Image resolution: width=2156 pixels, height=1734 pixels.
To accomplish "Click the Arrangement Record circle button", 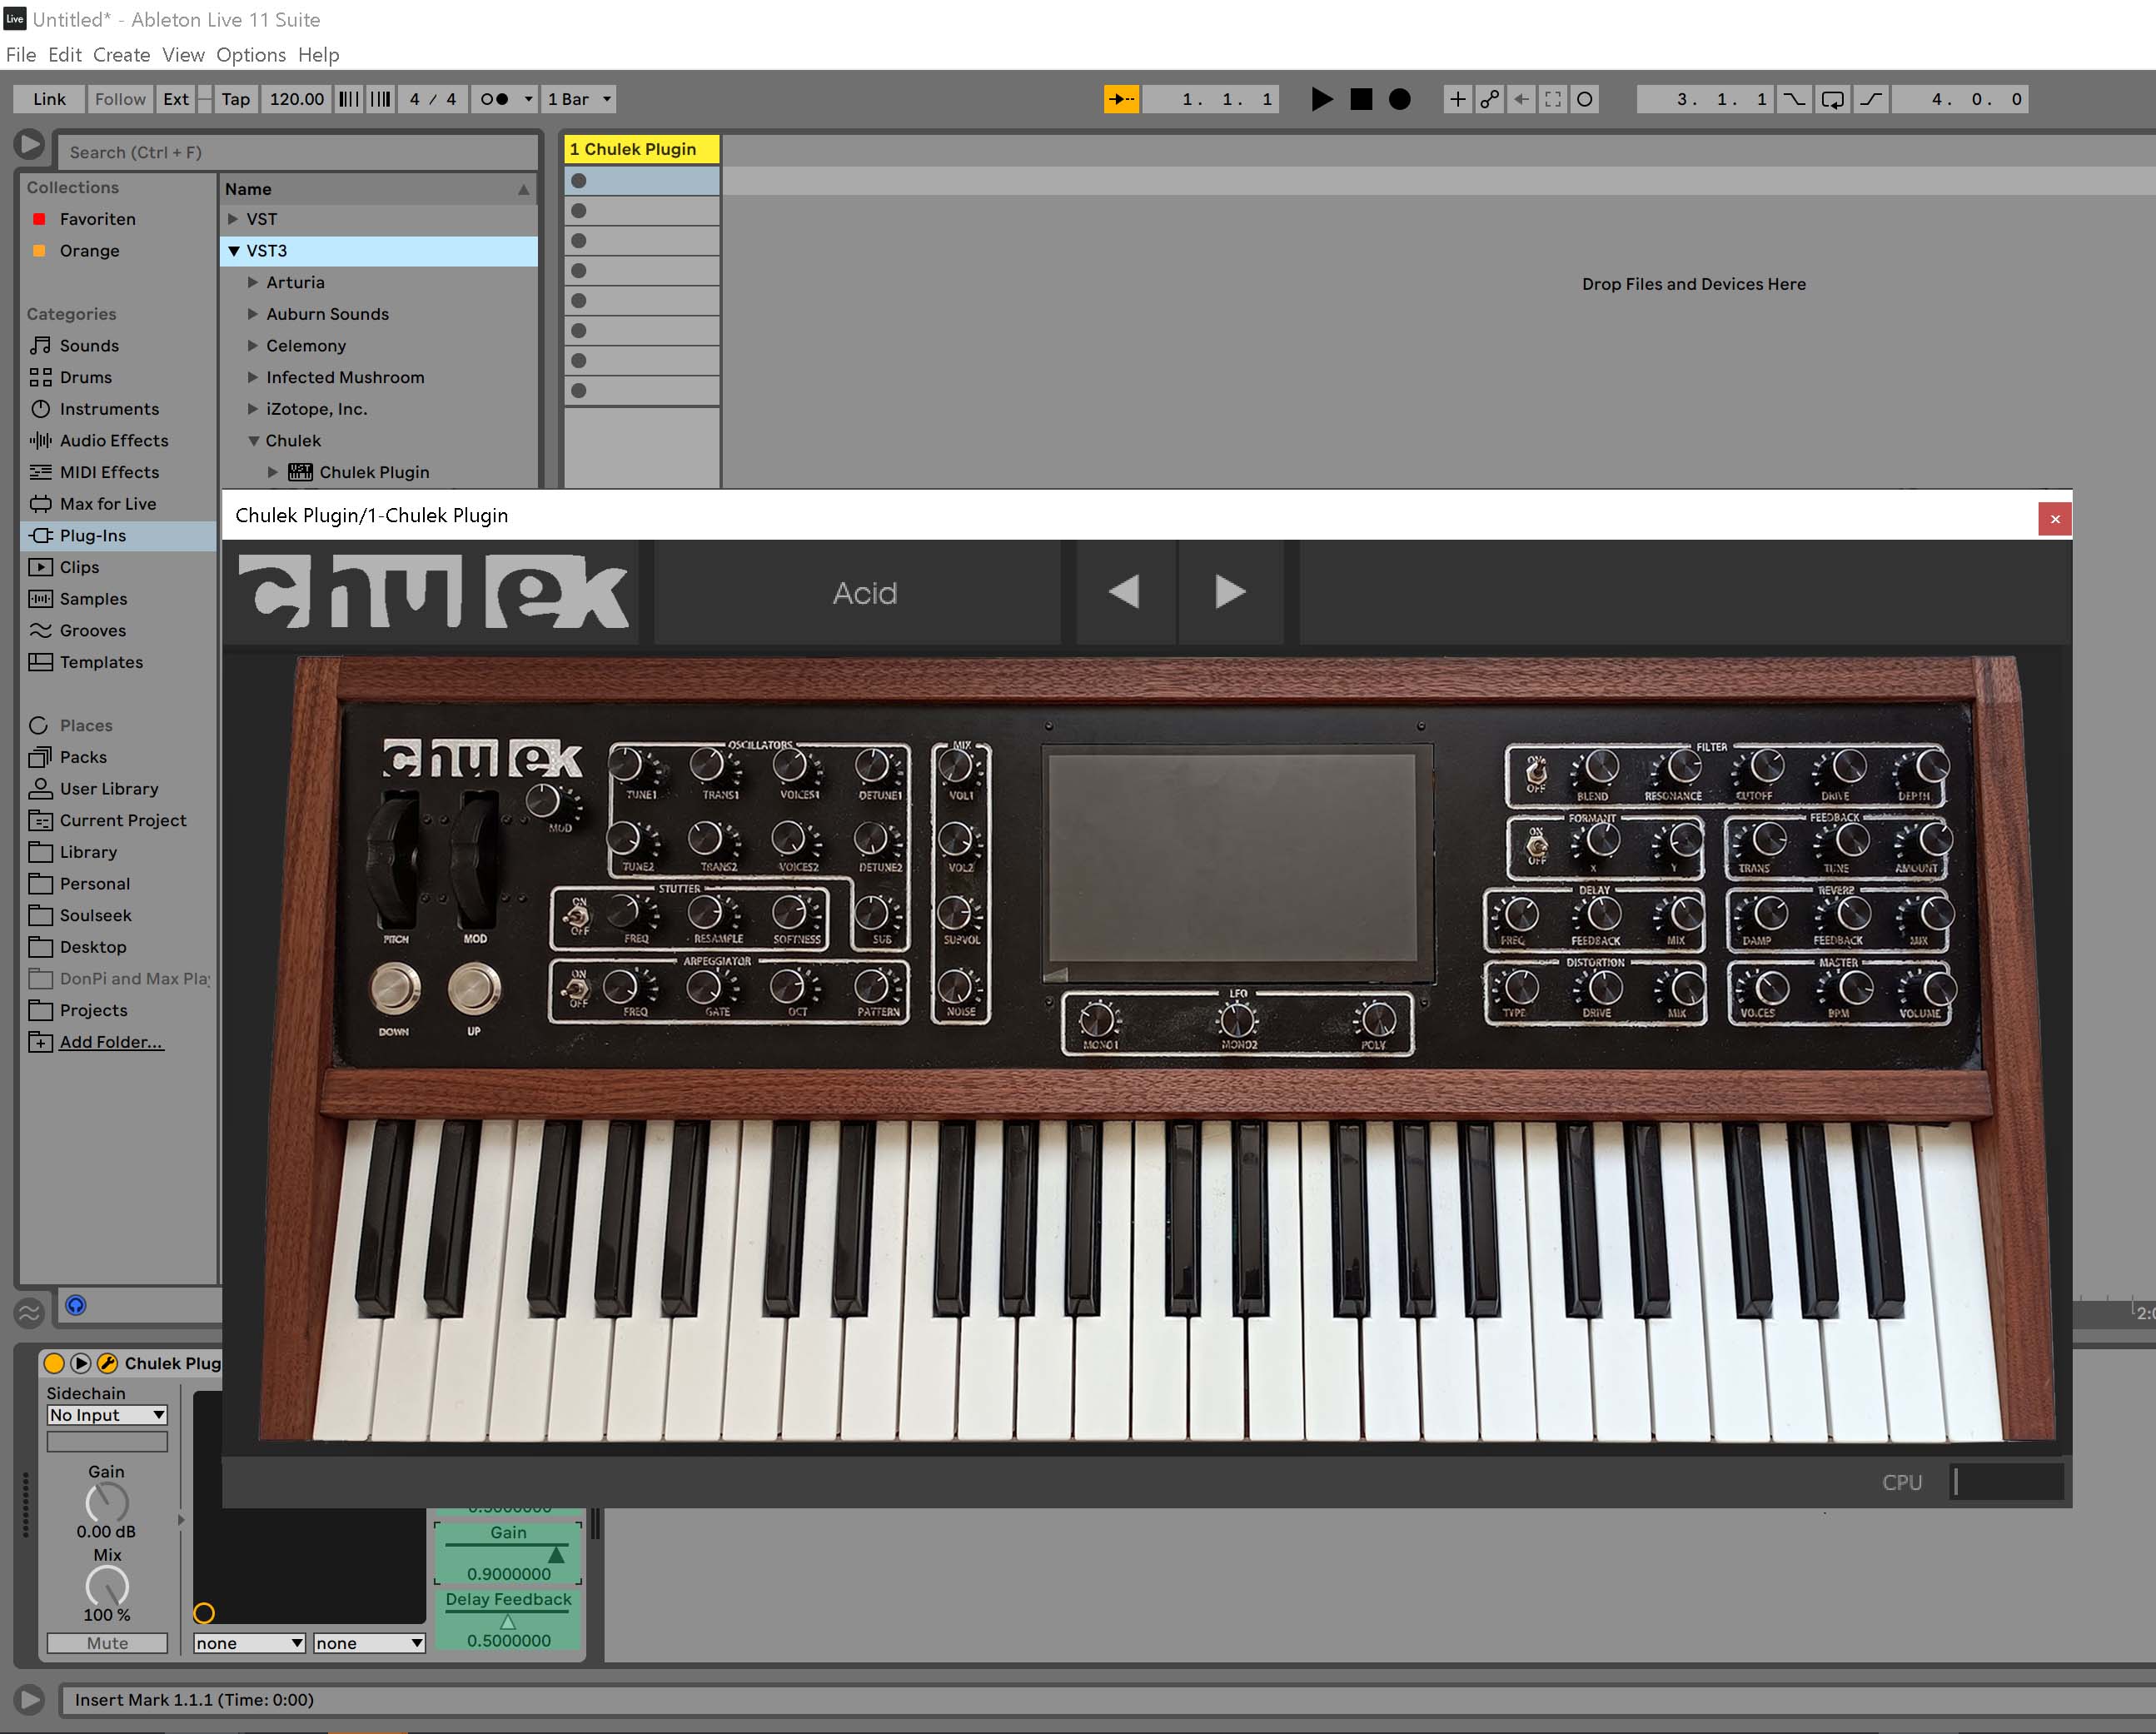I will click(1400, 99).
